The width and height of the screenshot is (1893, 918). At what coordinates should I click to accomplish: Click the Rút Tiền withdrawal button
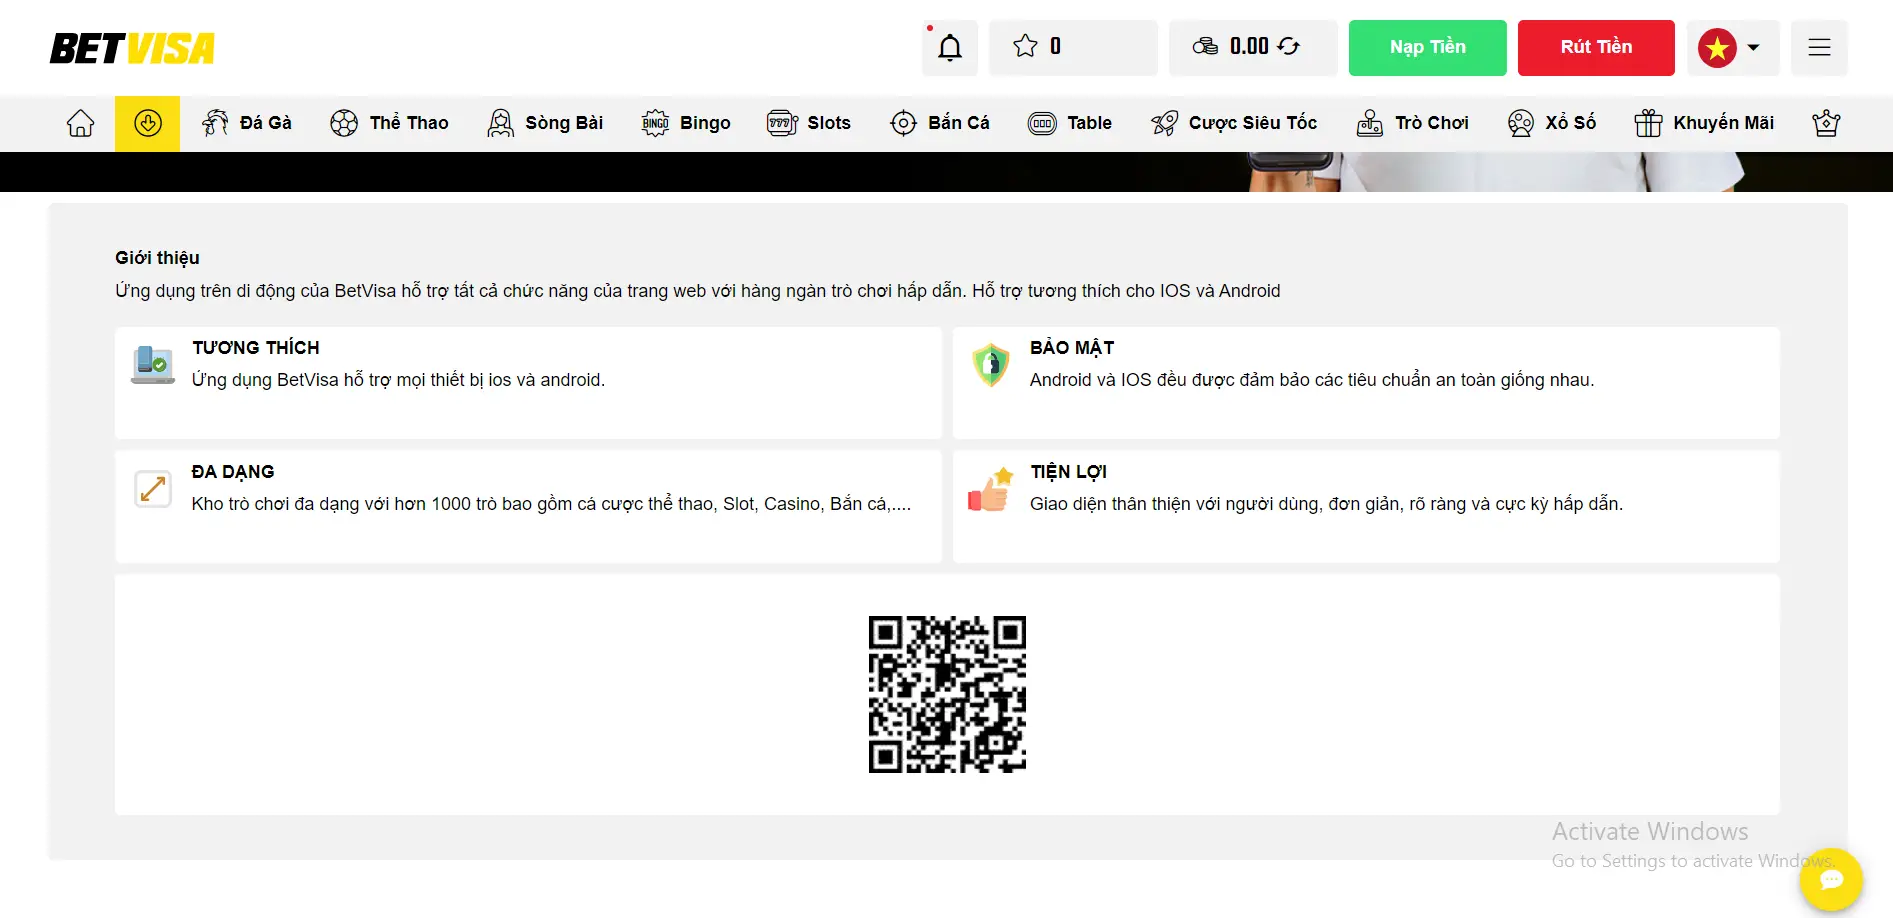(1596, 46)
